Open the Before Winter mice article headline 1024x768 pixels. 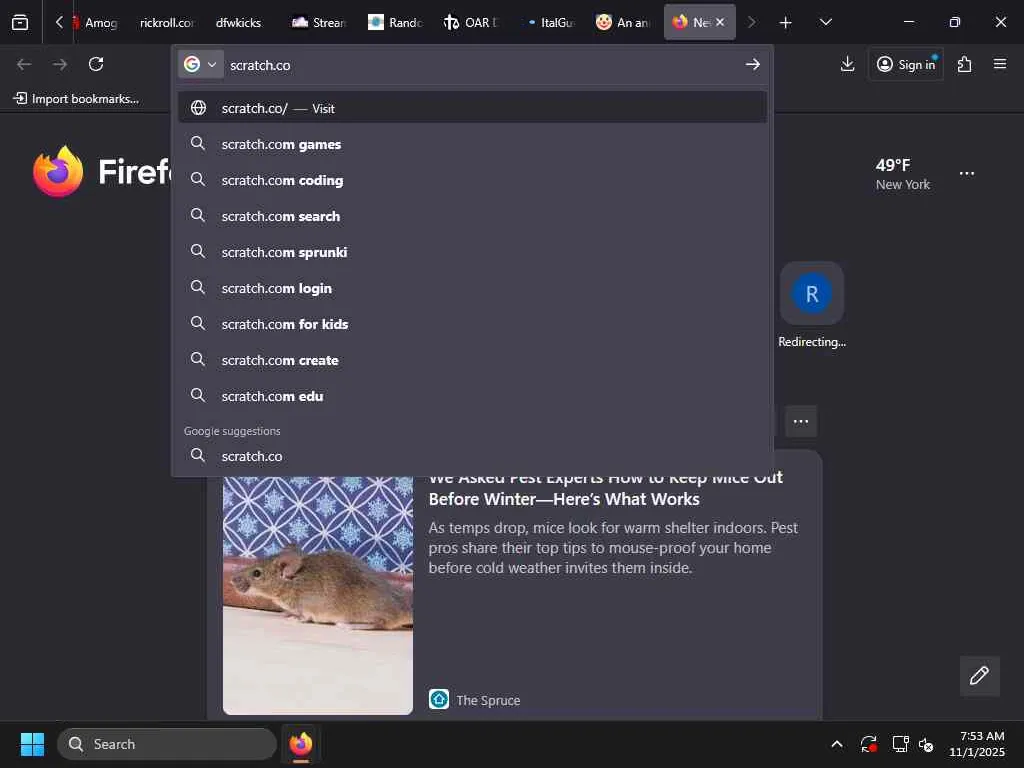click(605, 488)
